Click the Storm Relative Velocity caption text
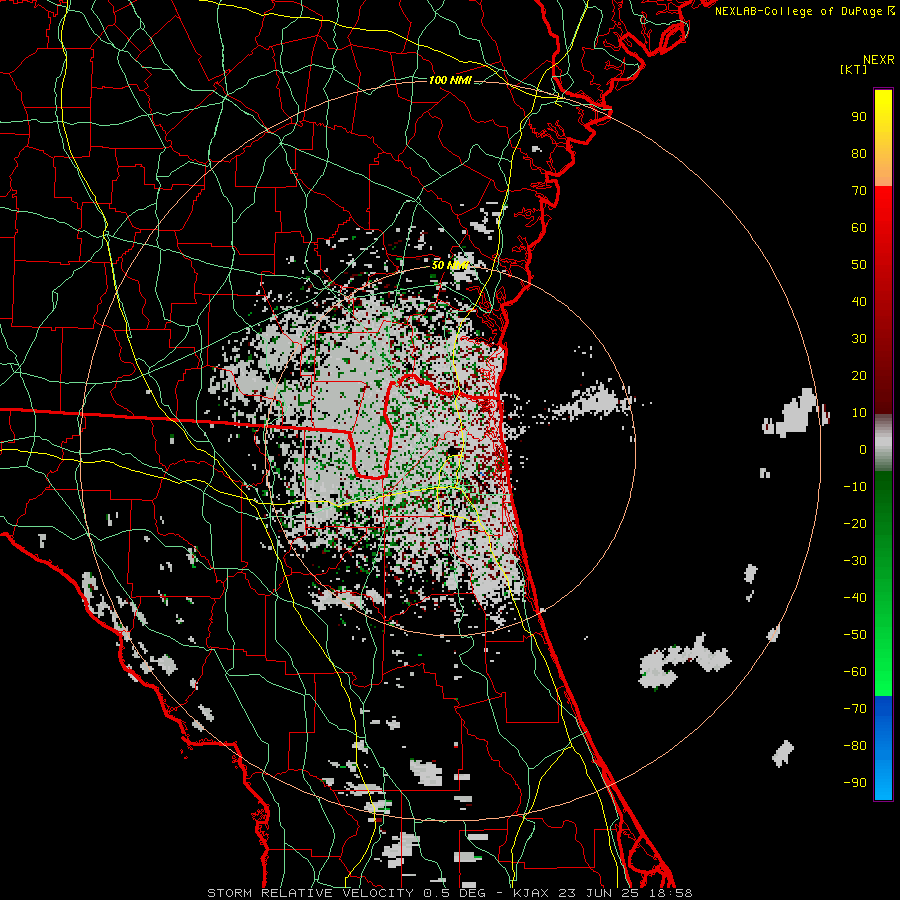This screenshot has width=900, height=900. coord(311,893)
